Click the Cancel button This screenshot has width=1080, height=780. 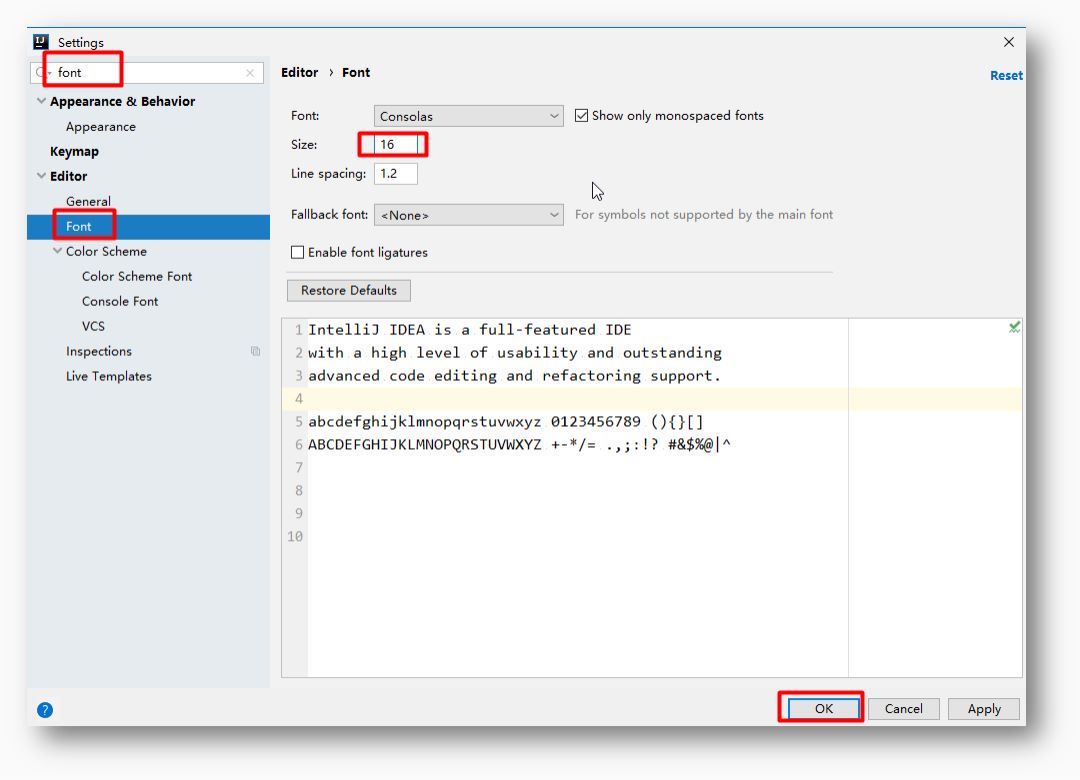pyautogui.click(x=904, y=709)
